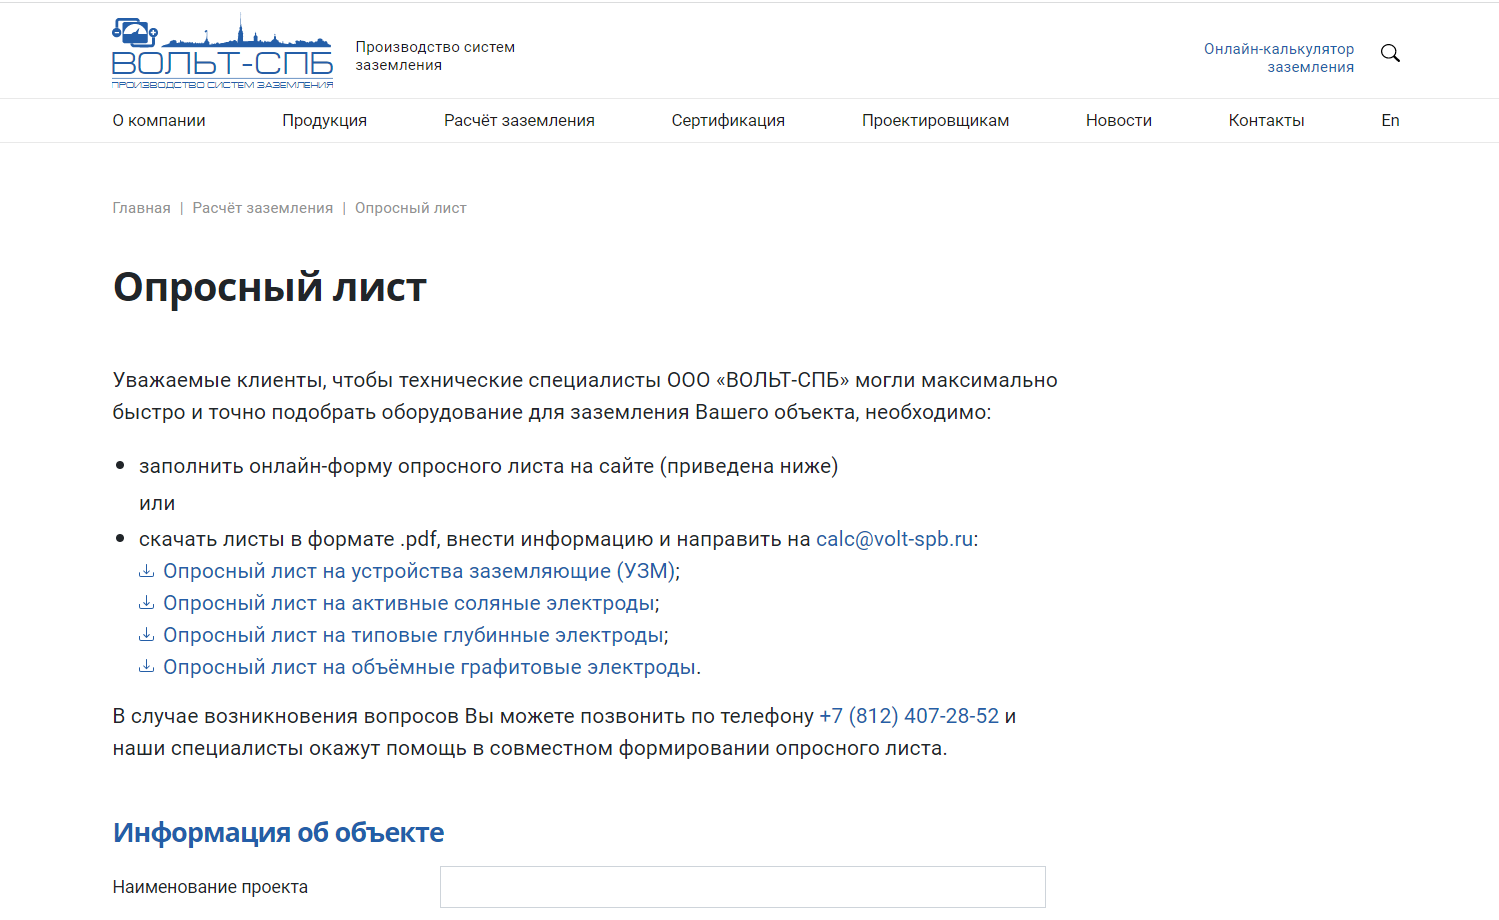
Task: Open the Контакты menu item
Action: (x=1266, y=120)
